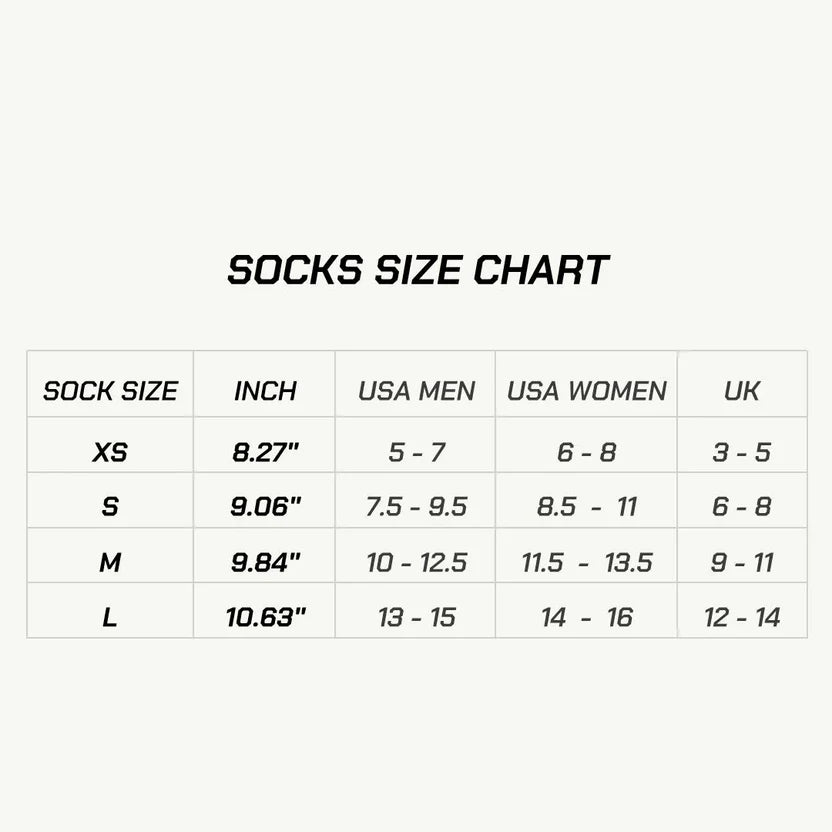Click the M sock size cell
Viewport: 832px width, 832px height.
coord(110,562)
